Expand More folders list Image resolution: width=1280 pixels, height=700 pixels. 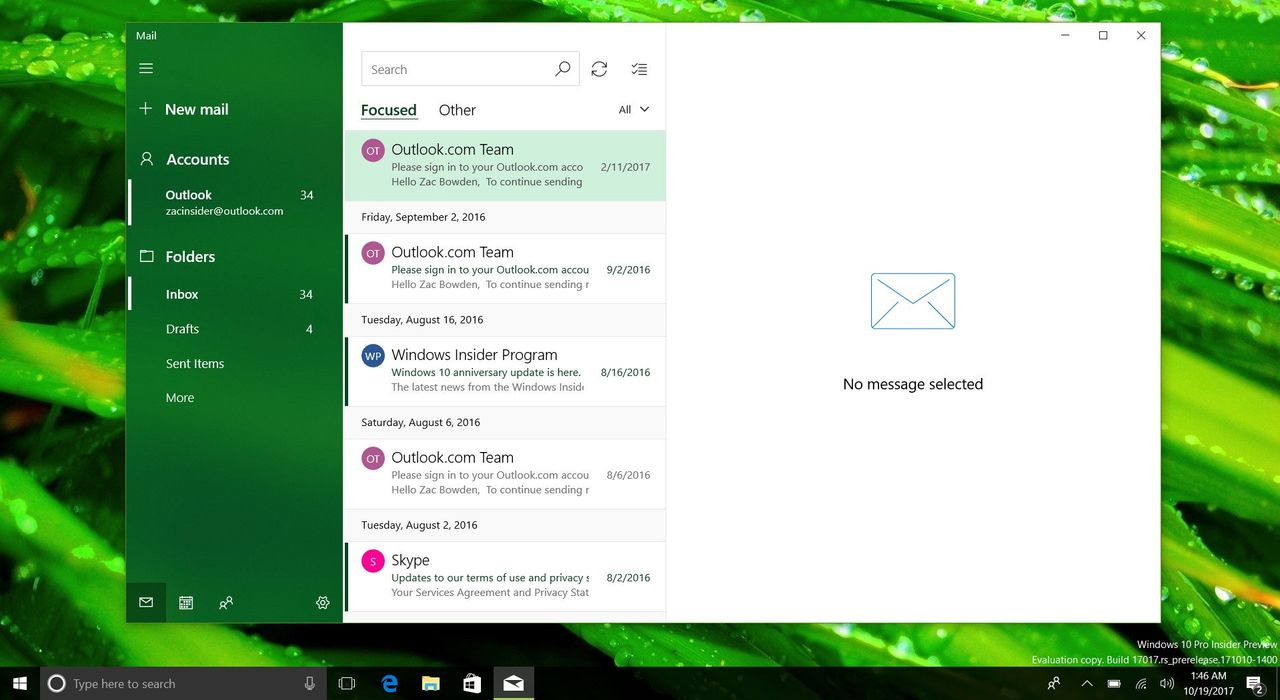(x=180, y=398)
